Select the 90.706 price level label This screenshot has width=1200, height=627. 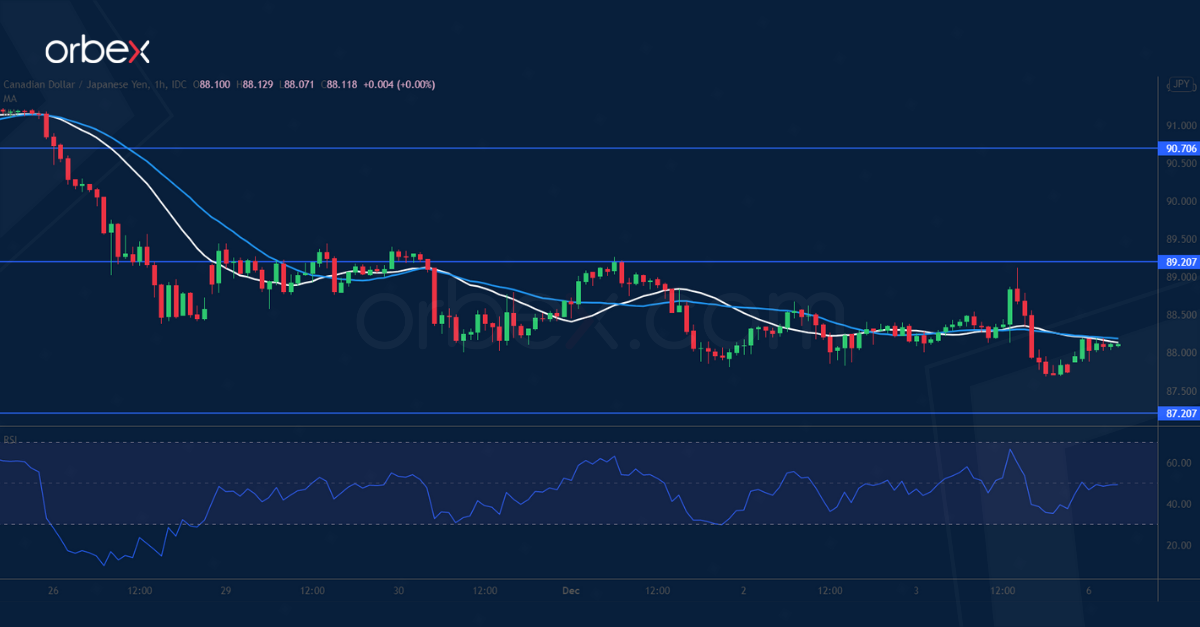point(1178,148)
